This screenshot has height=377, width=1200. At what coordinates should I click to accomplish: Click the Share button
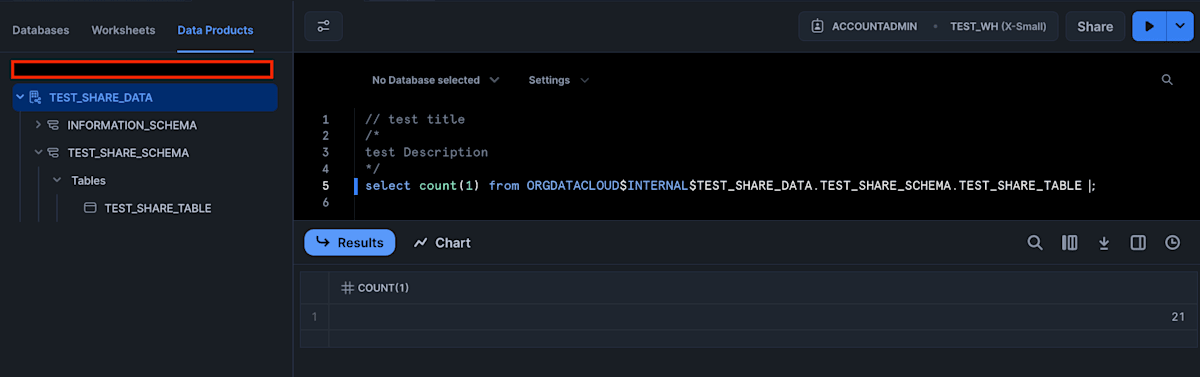pos(1095,27)
